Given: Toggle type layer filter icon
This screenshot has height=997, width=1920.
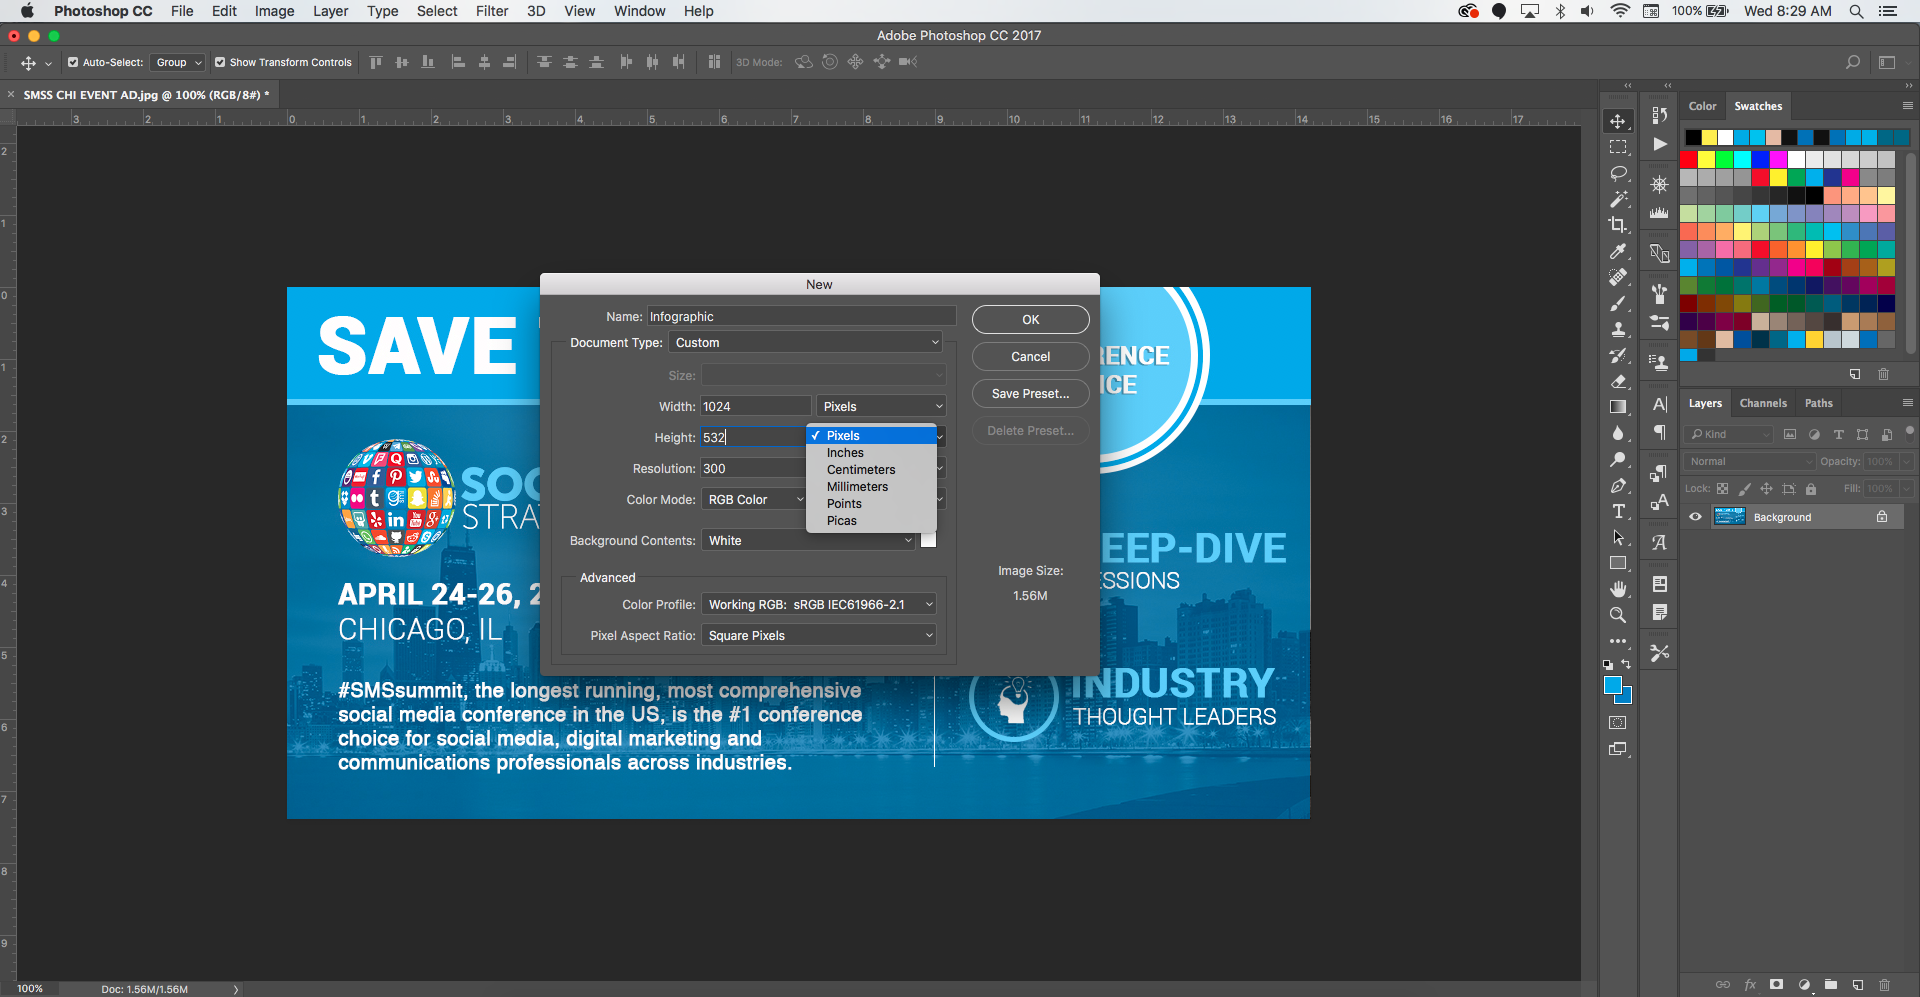Looking at the screenshot, I should 1838,434.
